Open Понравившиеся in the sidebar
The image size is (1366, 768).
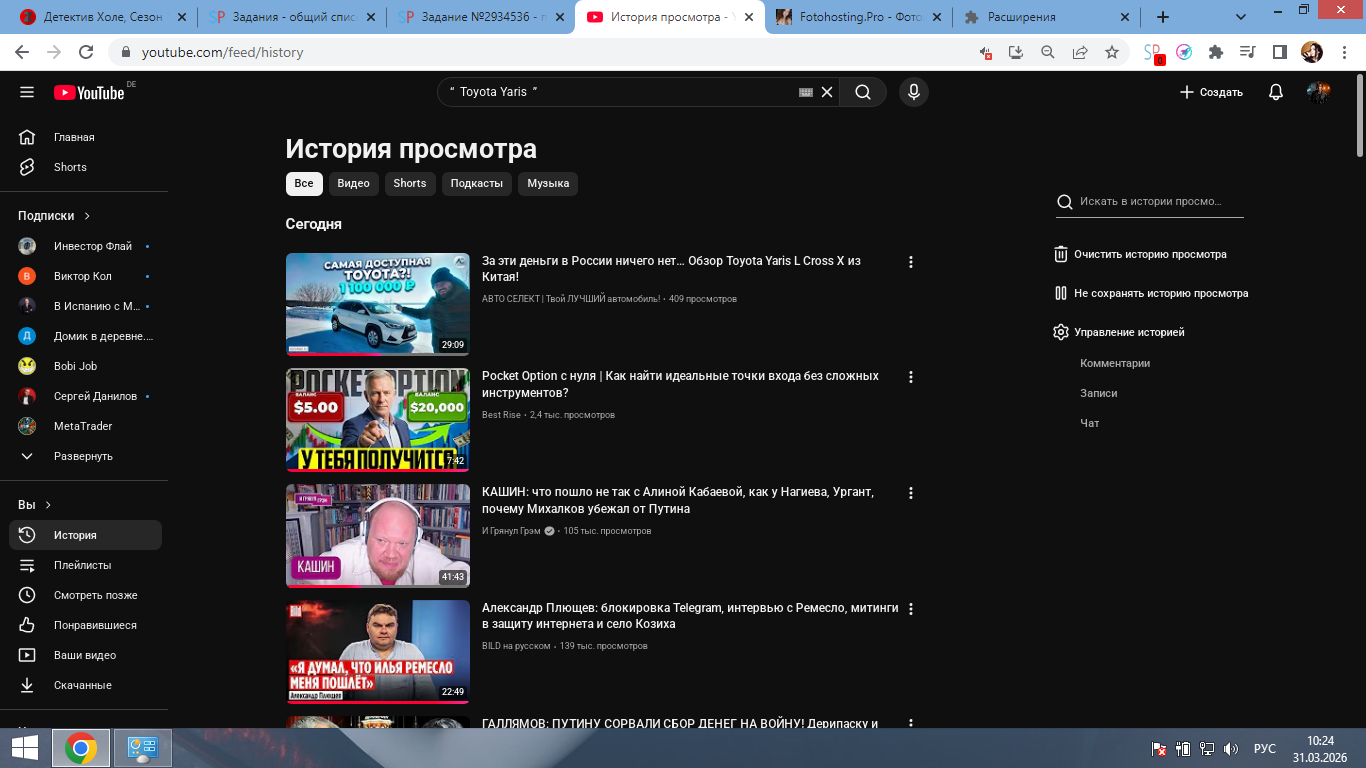pos(85,625)
